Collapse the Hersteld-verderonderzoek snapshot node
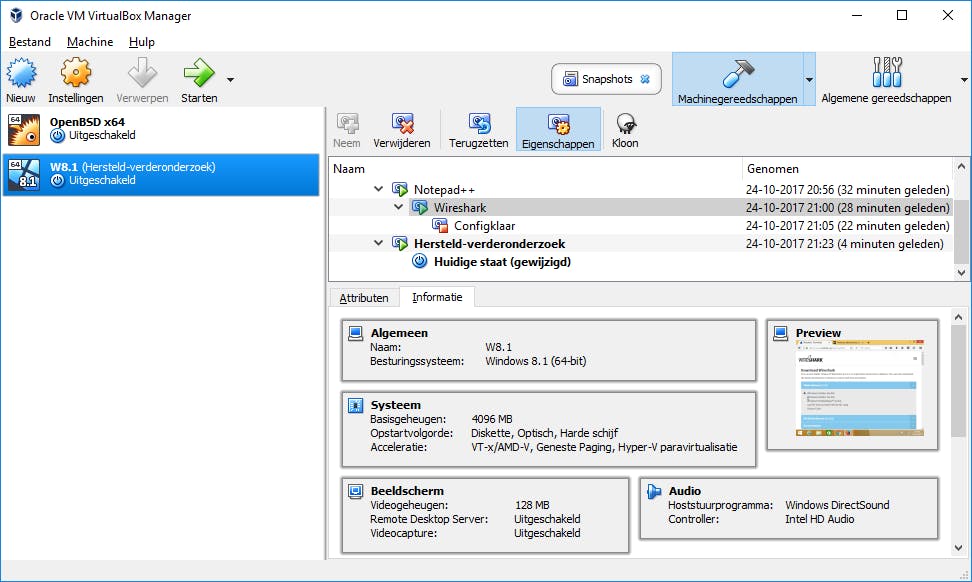Screen dimensions: 972x582 pos(378,243)
